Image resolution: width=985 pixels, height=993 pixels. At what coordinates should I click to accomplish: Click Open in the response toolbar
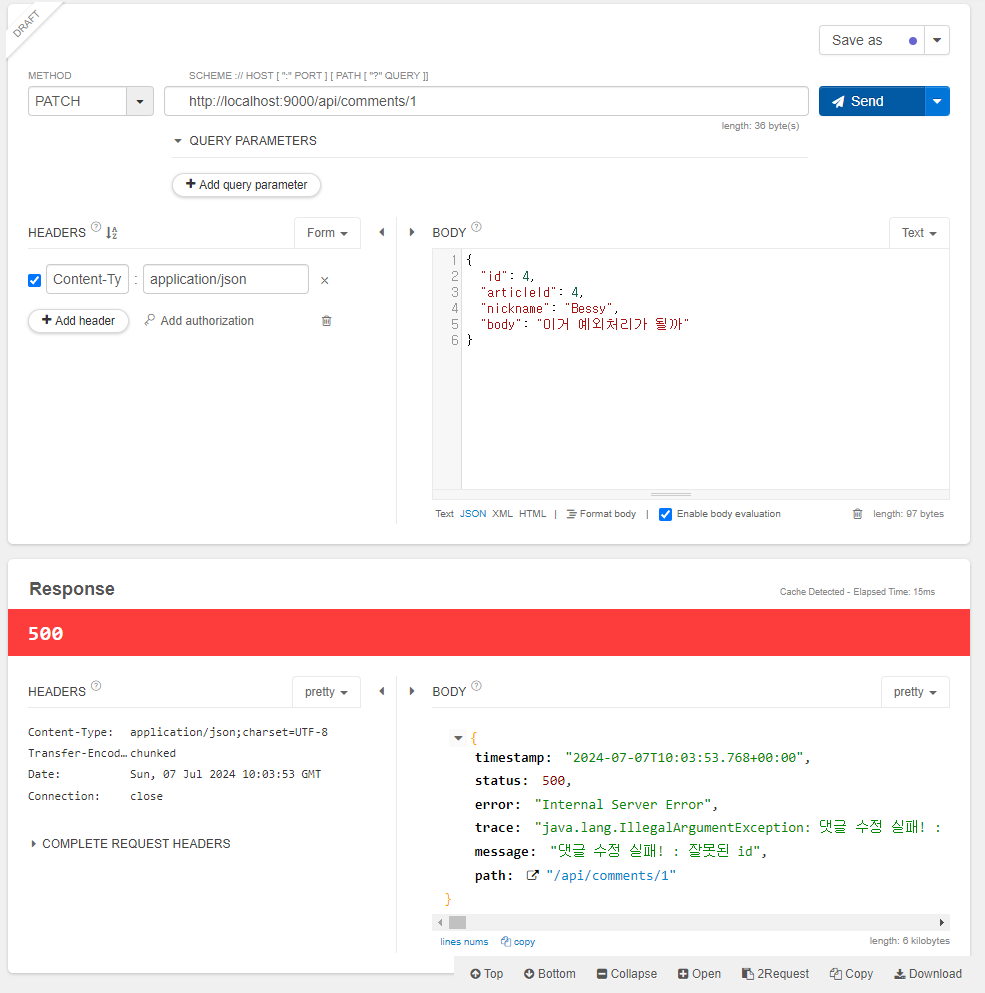pos(699,974)
